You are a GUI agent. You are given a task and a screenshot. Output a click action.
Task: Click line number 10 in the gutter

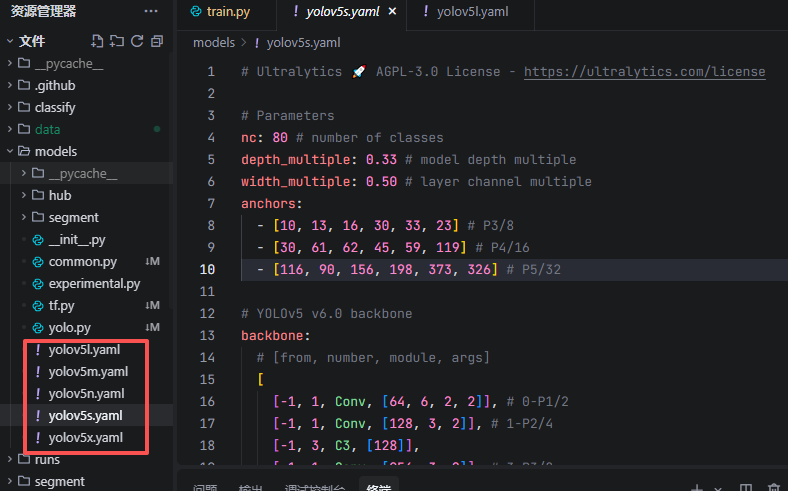[x=207, y=270]
